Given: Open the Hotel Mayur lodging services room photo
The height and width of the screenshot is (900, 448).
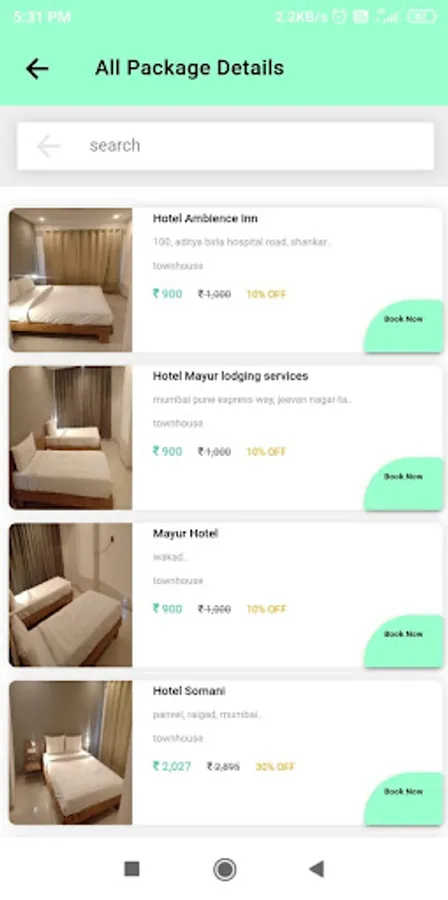Looking at the screenshot, I should pyautogui.click(x=71, y=438).
